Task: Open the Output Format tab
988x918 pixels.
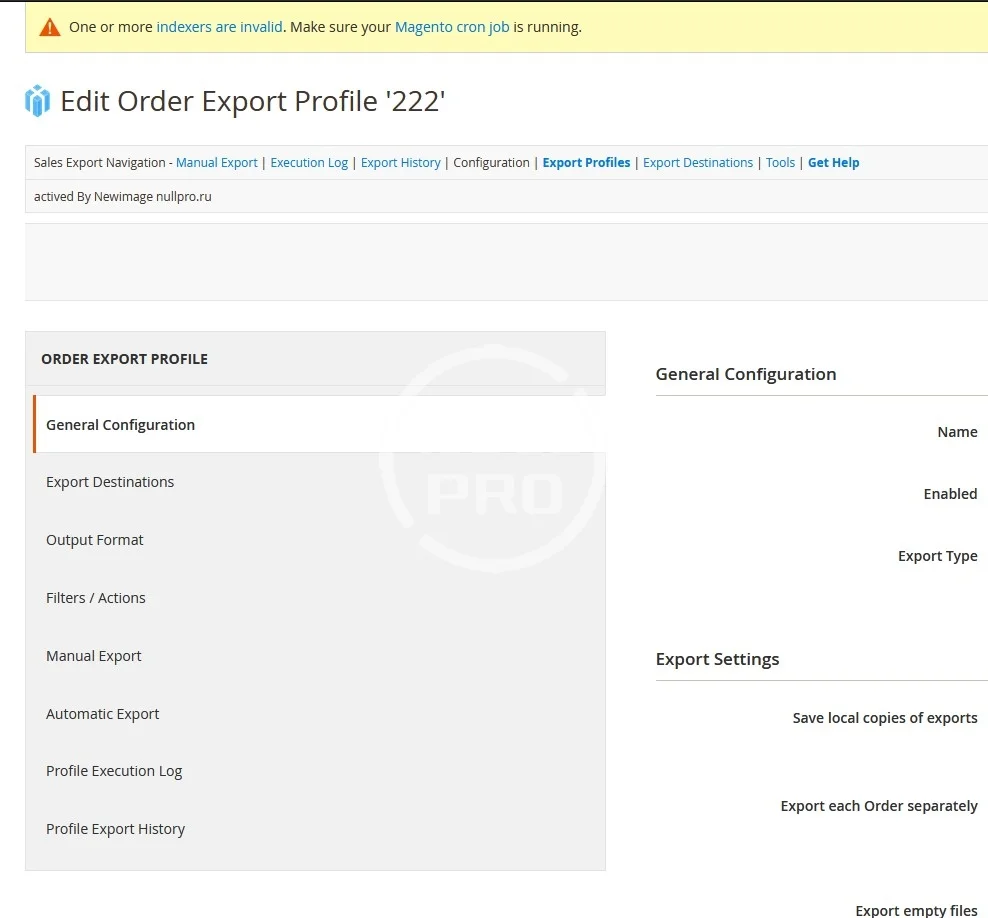Action: click(95, 540)
